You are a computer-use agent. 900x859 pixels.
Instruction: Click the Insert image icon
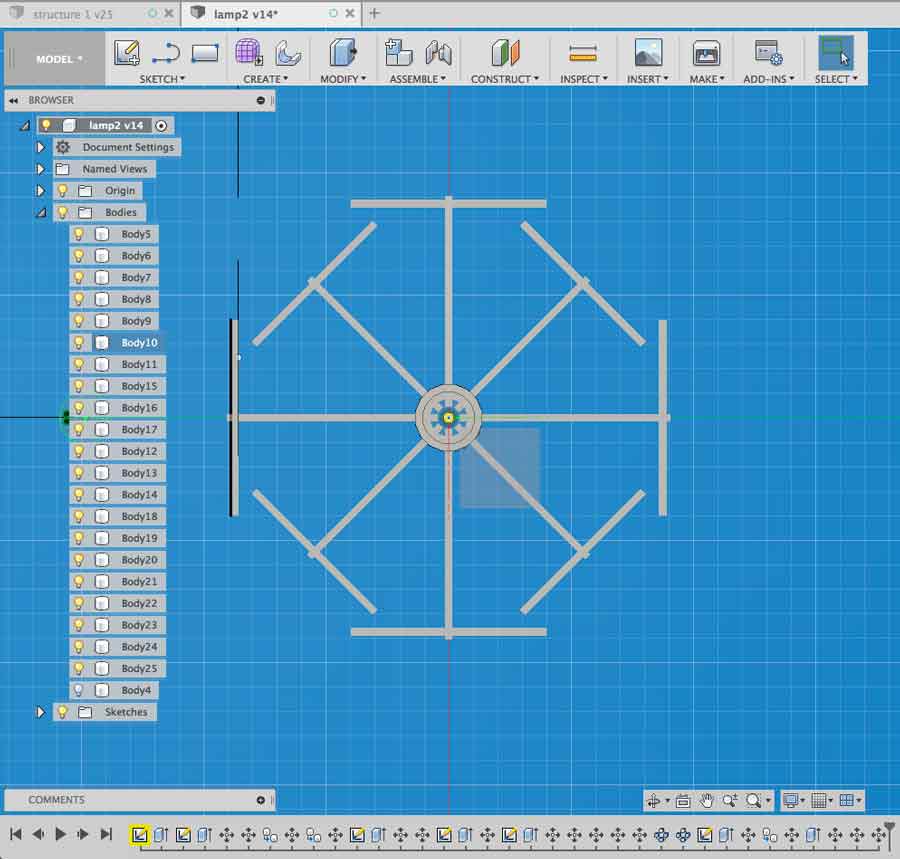tap(648, 53)
